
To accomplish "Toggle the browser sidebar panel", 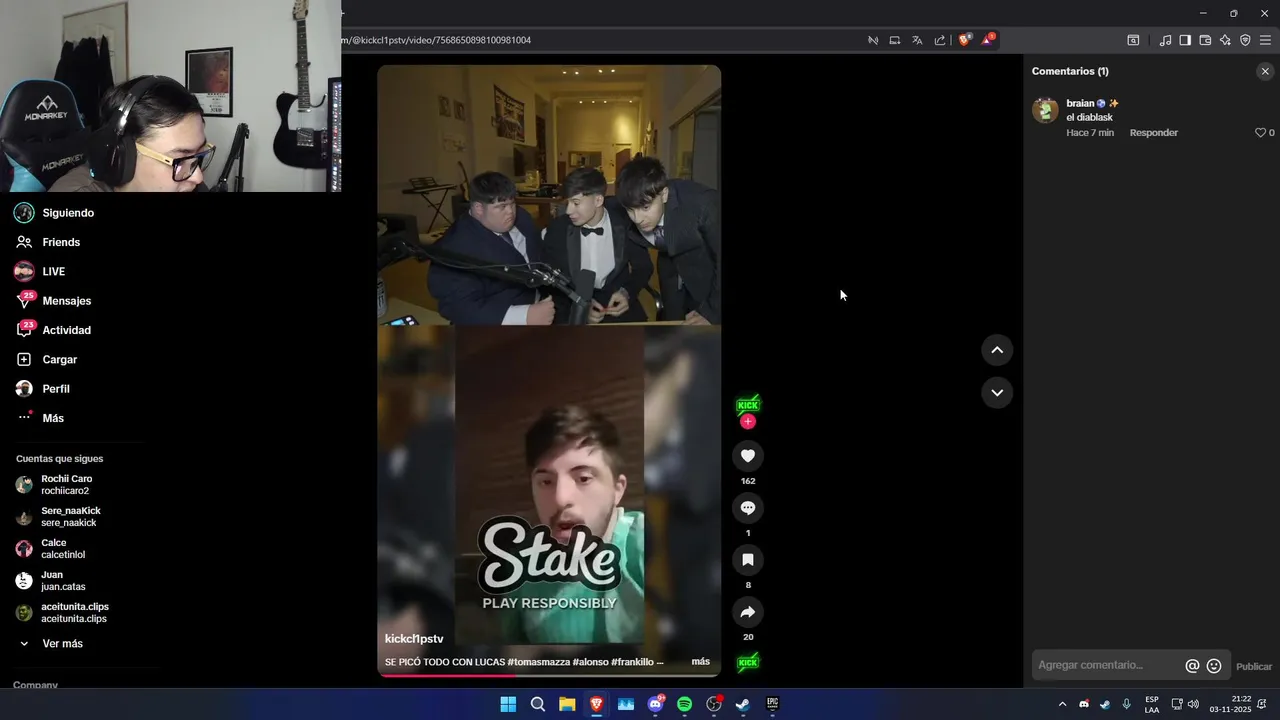I will coord(1185,40).
